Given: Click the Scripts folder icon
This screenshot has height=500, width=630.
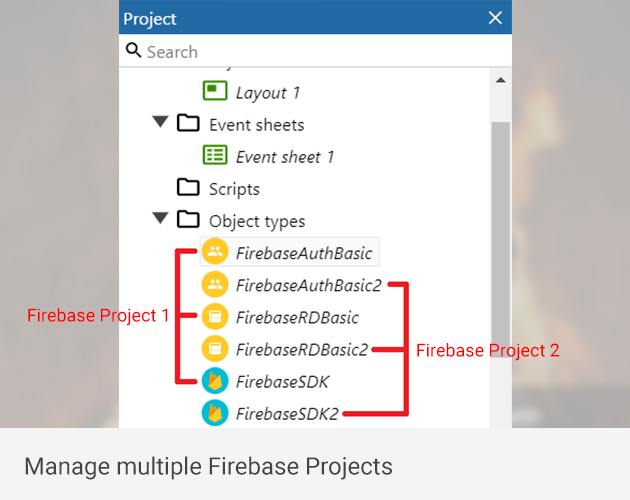Looking at the screenshot, I should point(188,188).
